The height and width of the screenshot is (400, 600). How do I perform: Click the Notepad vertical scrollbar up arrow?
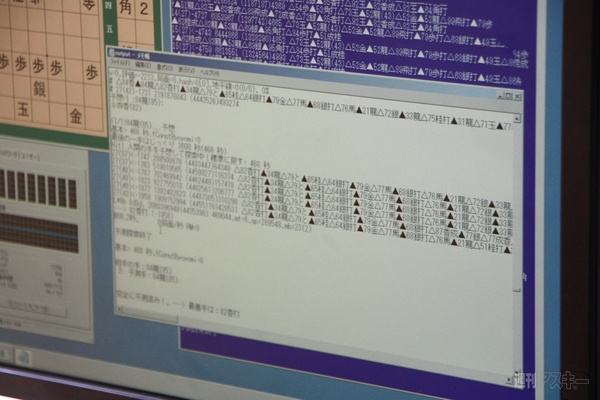click(517, 119)
